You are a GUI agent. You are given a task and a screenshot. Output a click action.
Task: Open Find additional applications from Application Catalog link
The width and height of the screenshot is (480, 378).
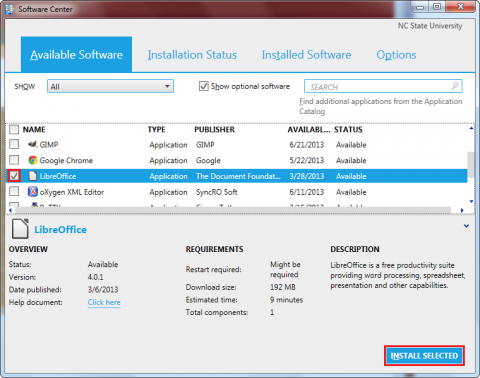tap(381, 106)
